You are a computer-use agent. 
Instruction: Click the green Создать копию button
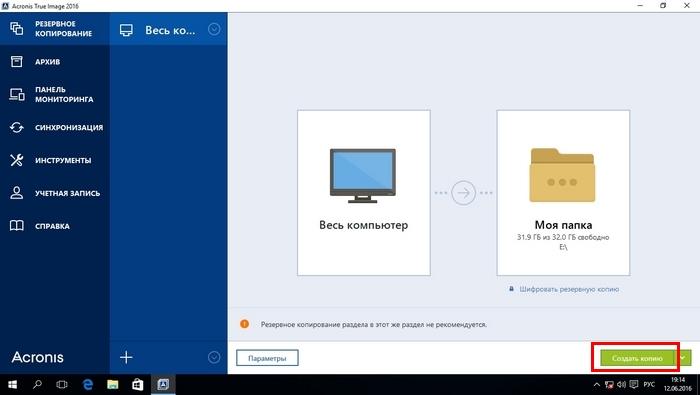click(638, 358)
